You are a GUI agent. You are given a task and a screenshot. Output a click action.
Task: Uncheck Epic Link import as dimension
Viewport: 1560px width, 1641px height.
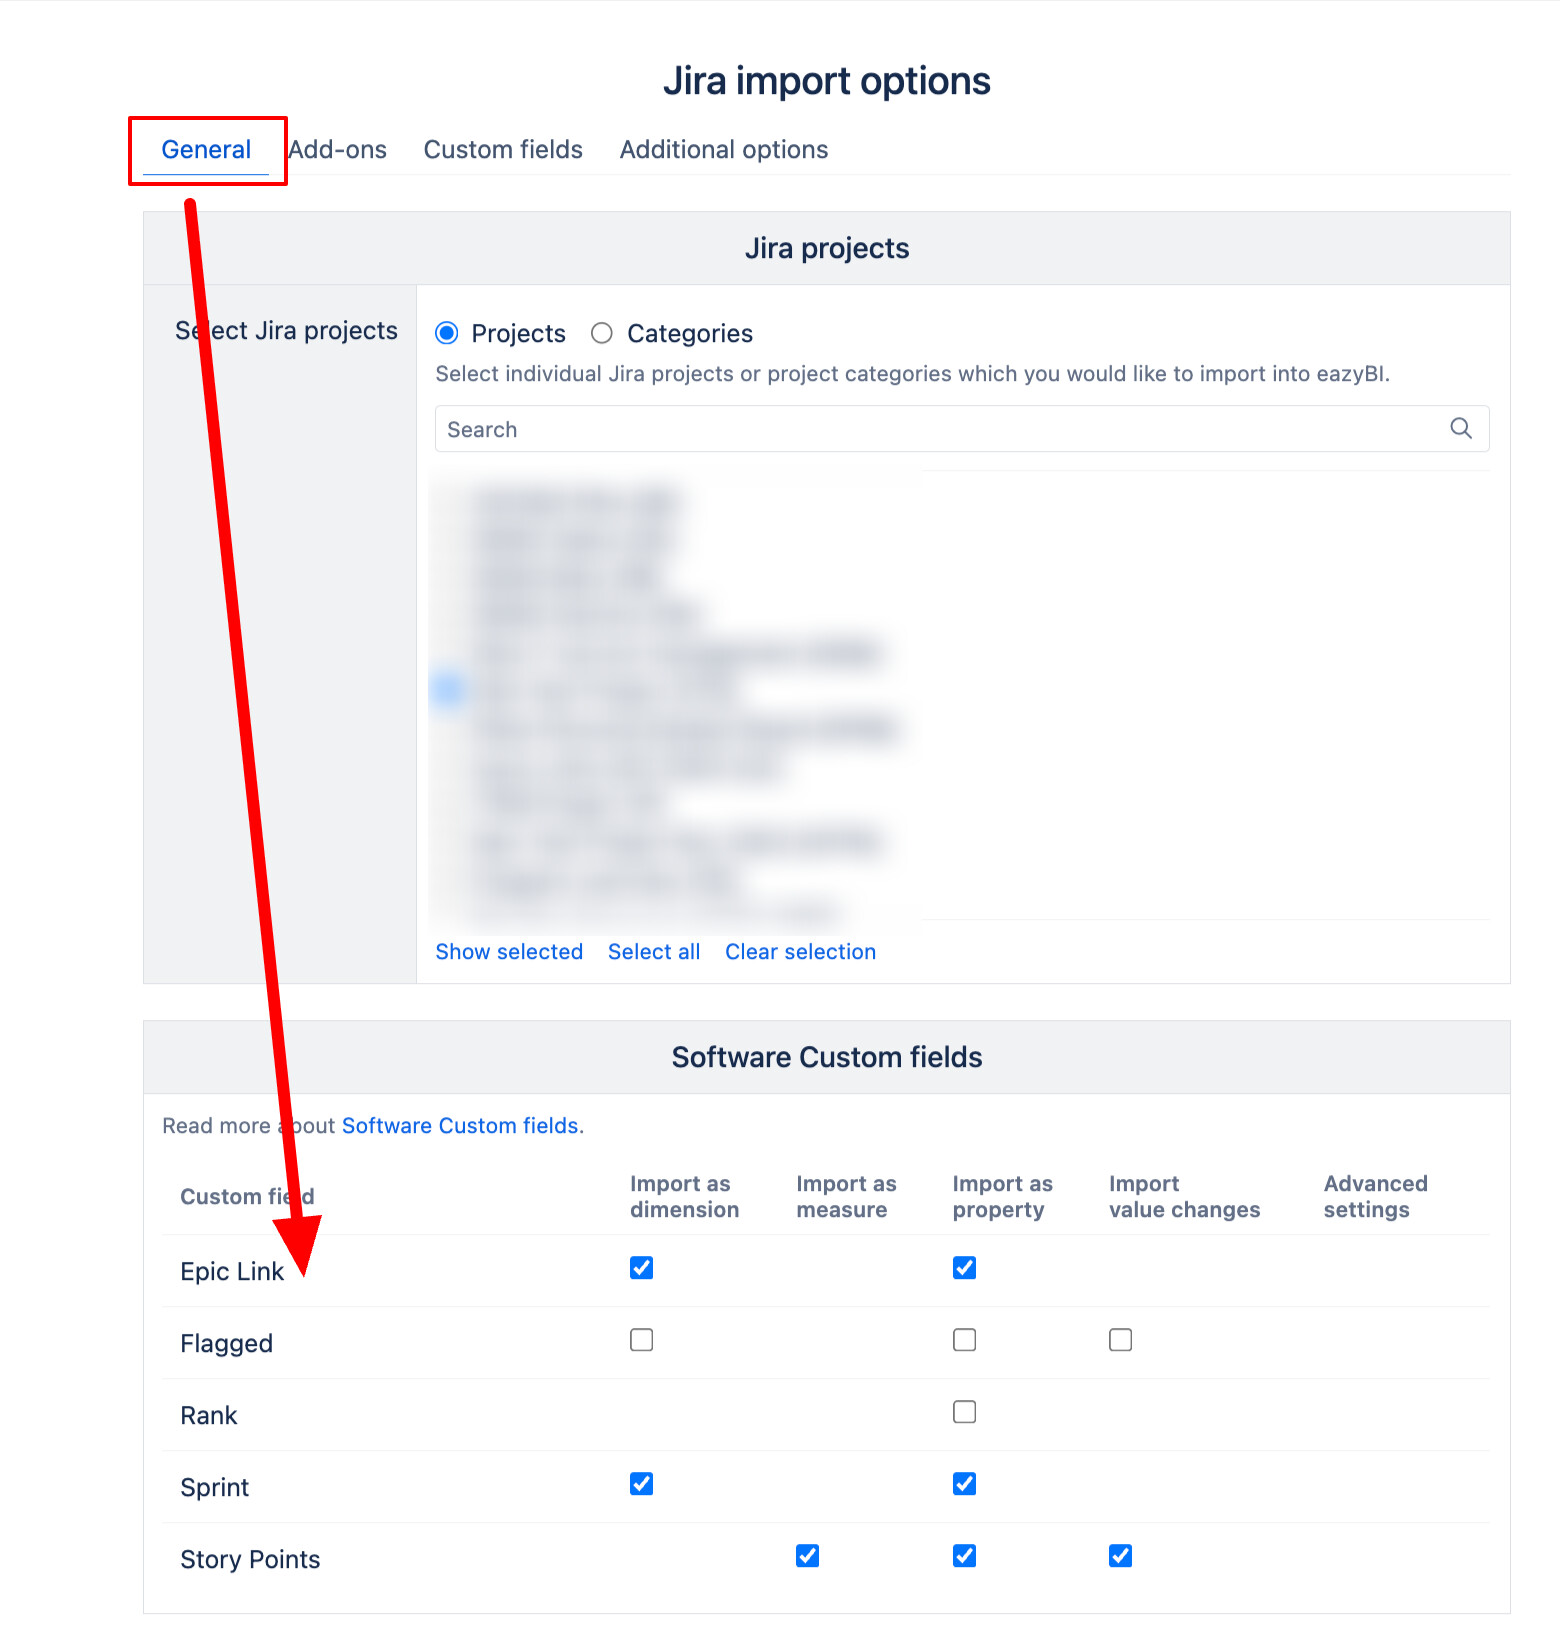[642, 1268]
